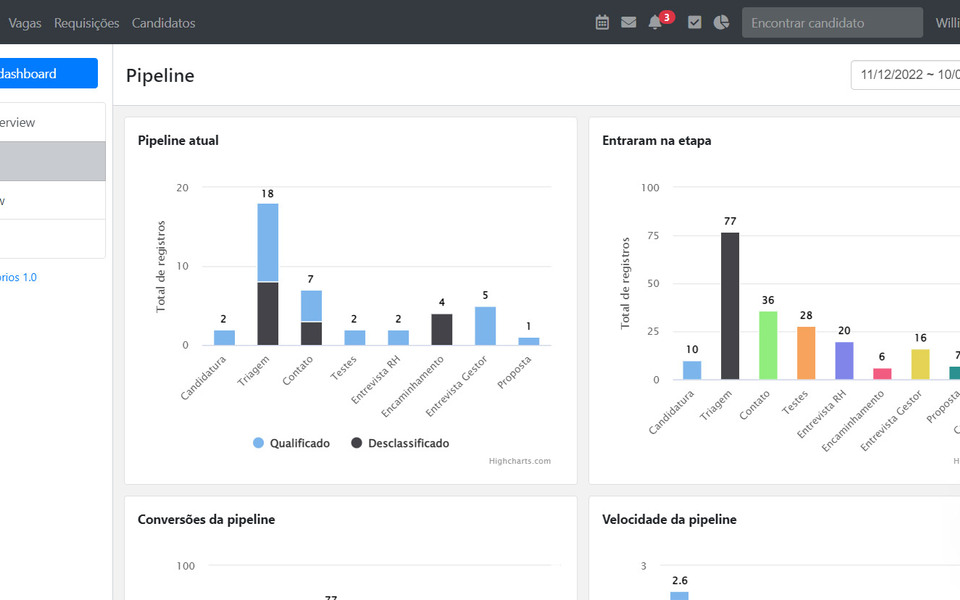The width and height of the screenshot is (960, 600).
Task: Click the yellow Entrevista Gestor bar labeled 16
Action: coord(920,364)
